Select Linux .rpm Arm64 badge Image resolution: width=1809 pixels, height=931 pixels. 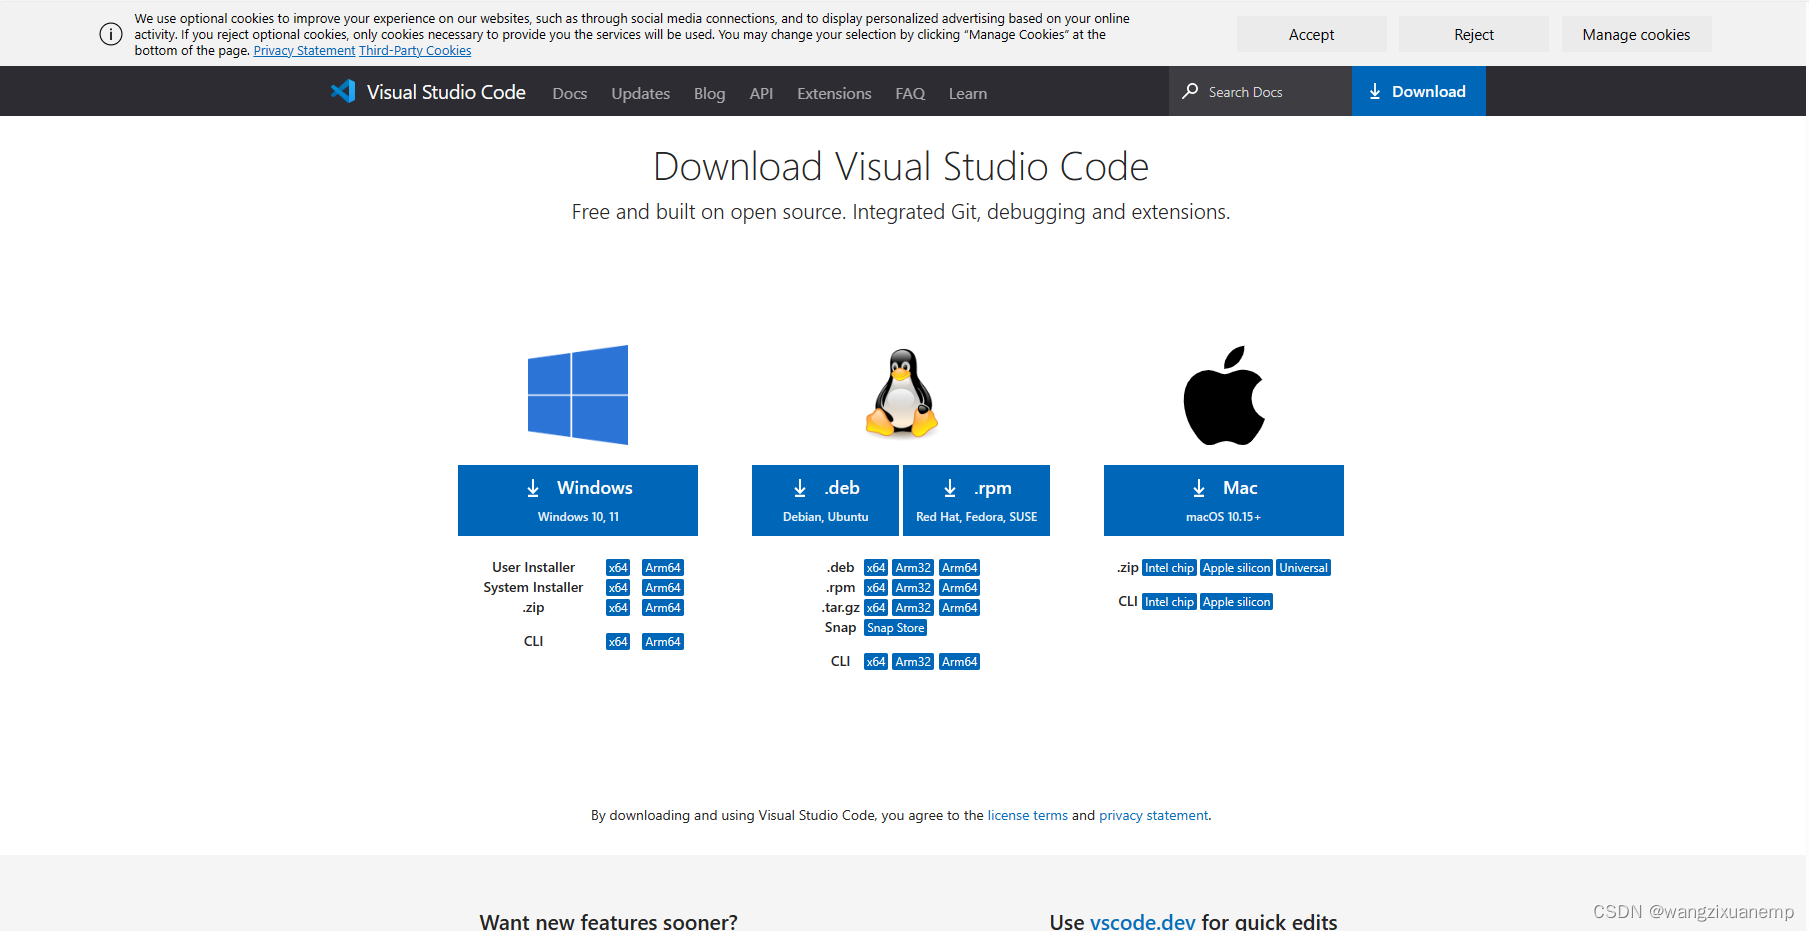click(960, 588)
